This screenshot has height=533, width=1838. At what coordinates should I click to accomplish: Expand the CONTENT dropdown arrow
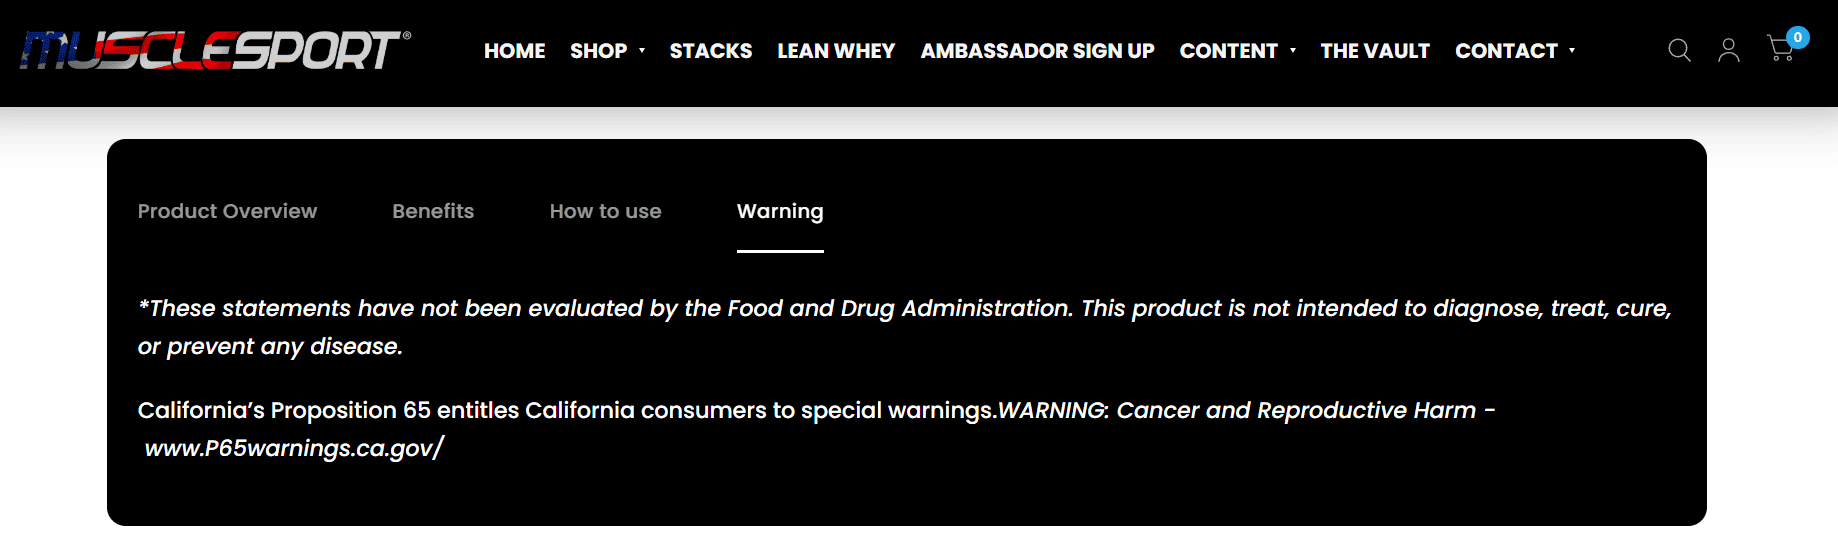[x=1293, y=51]
